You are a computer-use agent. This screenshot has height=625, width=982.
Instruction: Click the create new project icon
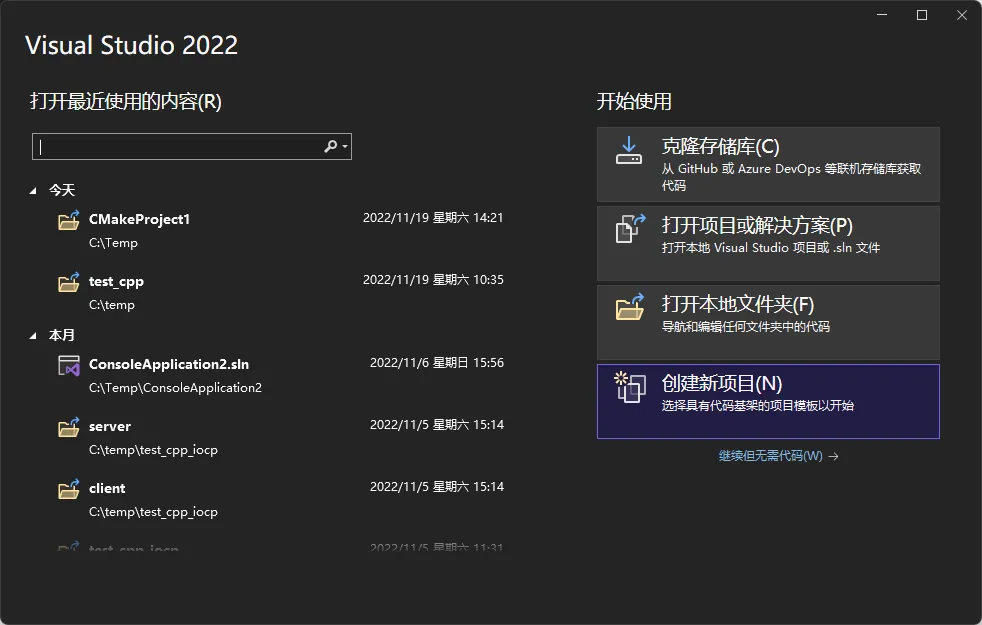click(630, 387)
